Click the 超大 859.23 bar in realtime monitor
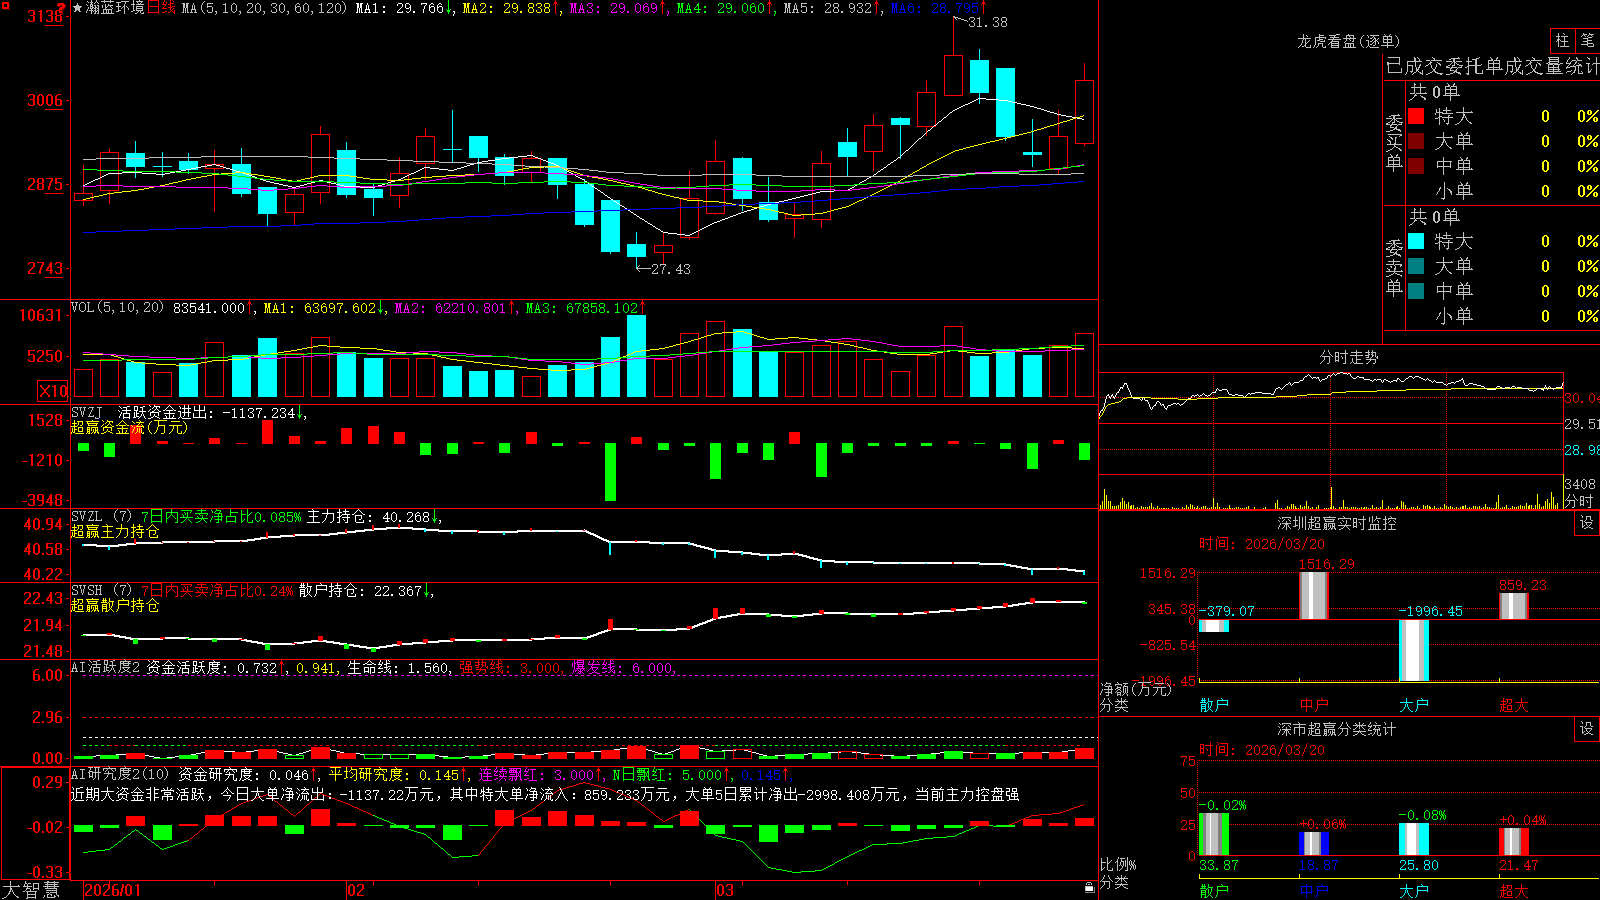The height and width of the screenshot is (900, 1600). click(1514, 606)
